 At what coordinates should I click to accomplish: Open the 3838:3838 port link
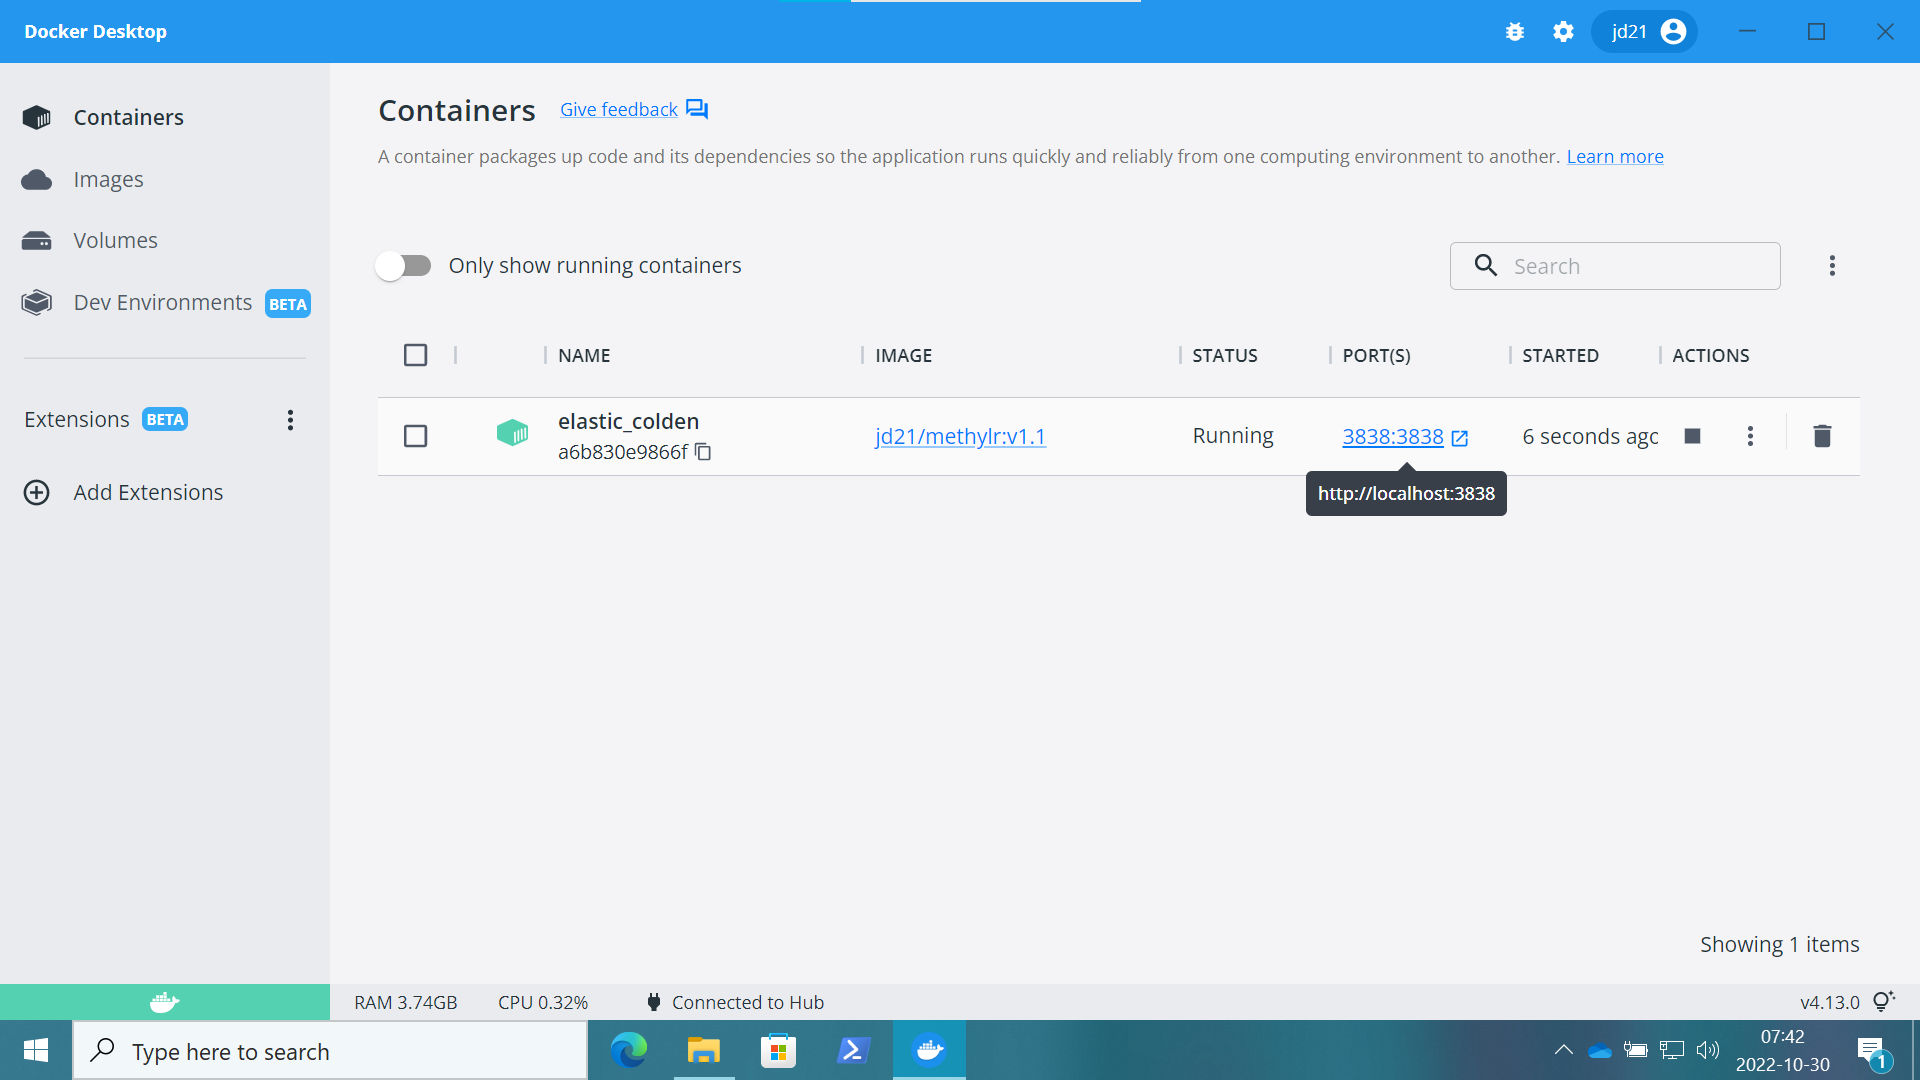click(1392, 436)
